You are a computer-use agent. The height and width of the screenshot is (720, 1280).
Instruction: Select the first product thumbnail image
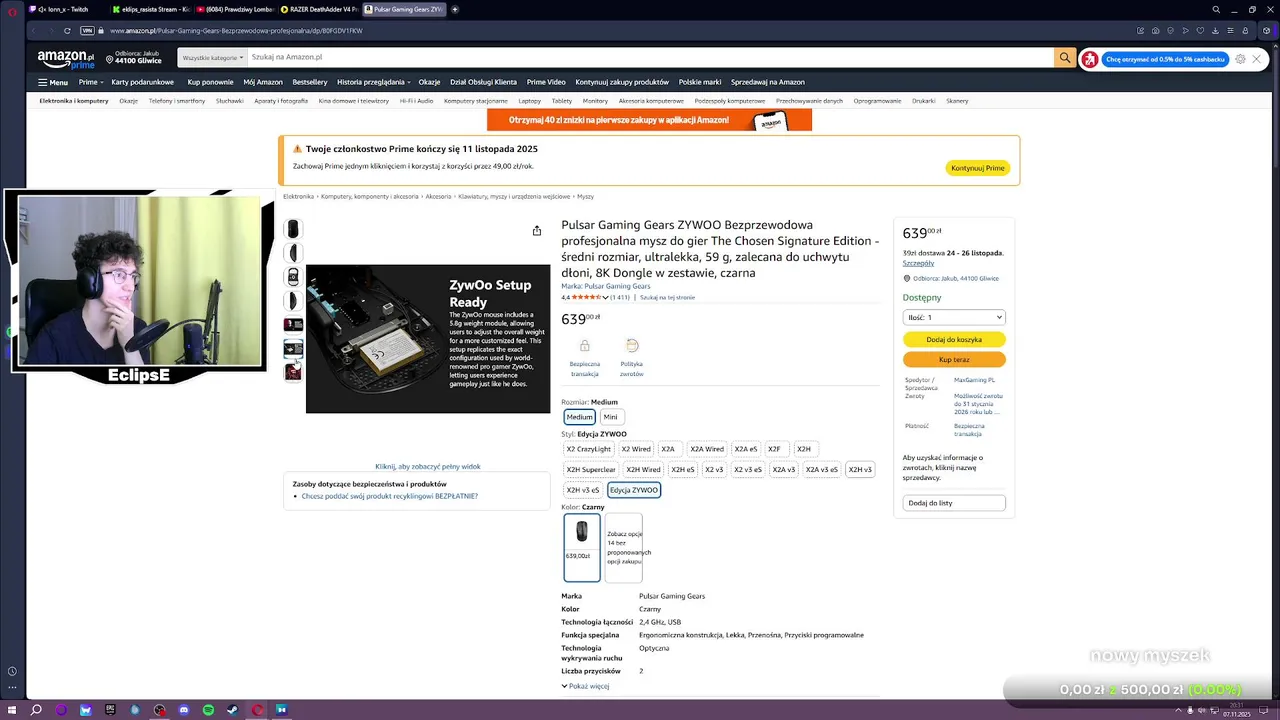point(293,229)
